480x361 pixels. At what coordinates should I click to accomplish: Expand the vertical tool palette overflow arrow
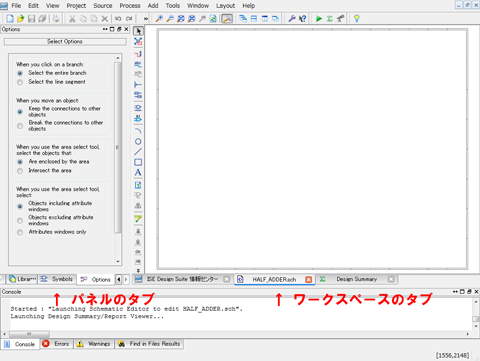click(138, 271)
